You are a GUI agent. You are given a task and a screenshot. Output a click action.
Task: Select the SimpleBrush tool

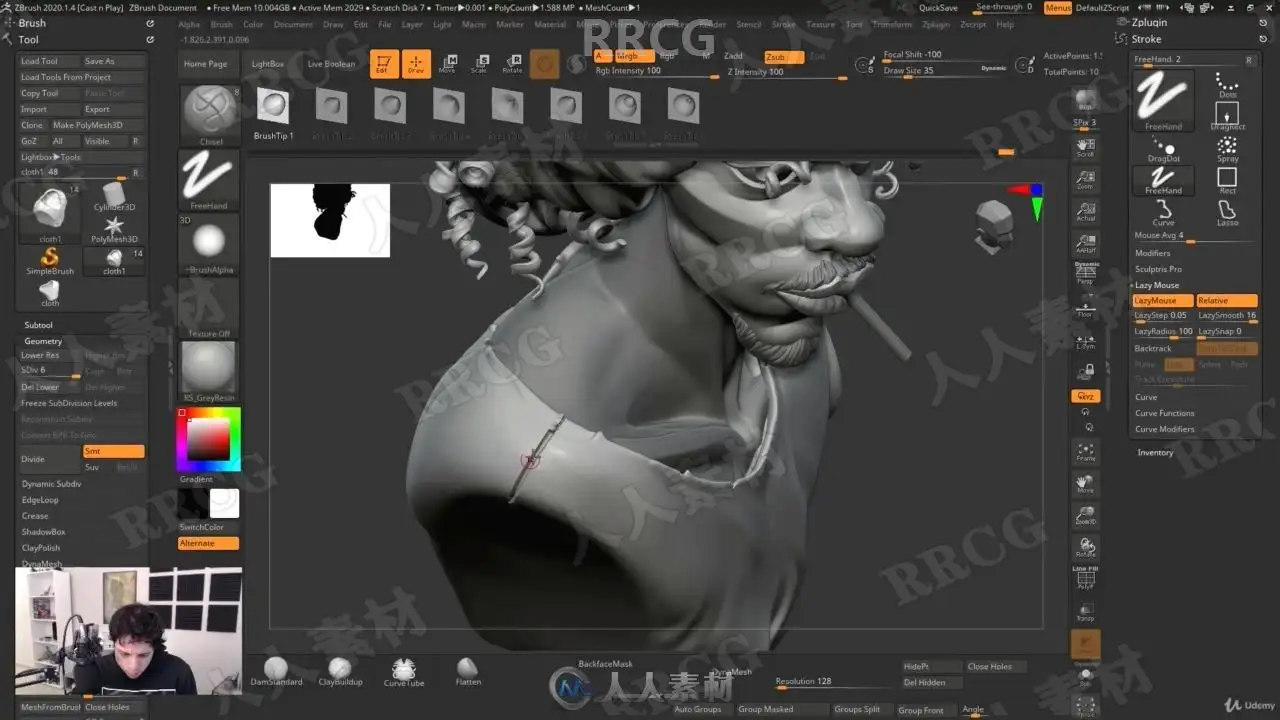coord(49,262)
